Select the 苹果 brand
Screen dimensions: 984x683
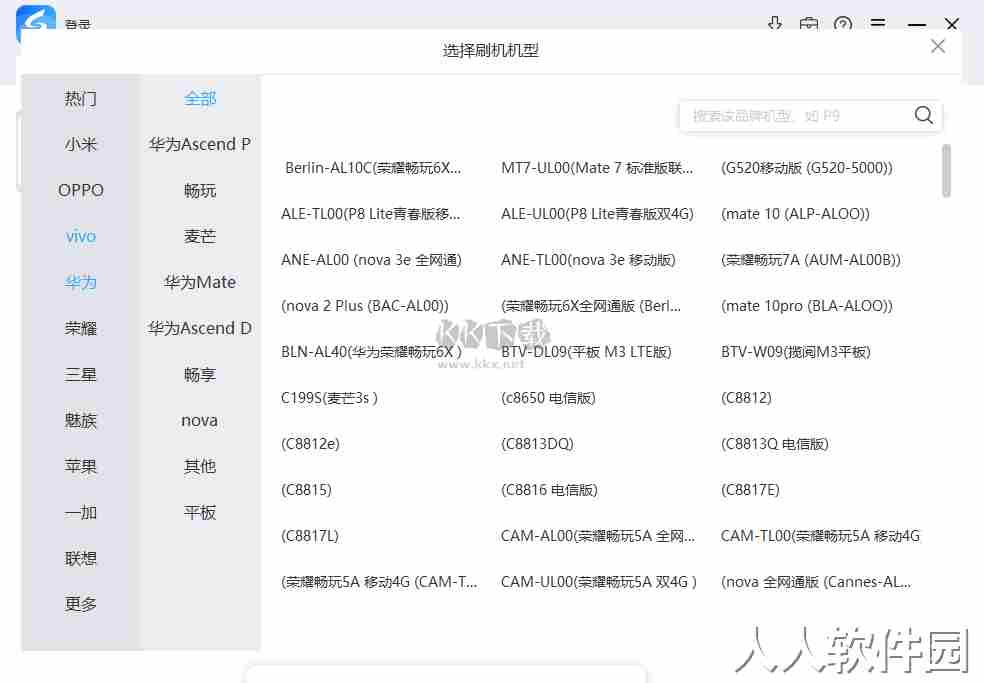coord(81,466)
